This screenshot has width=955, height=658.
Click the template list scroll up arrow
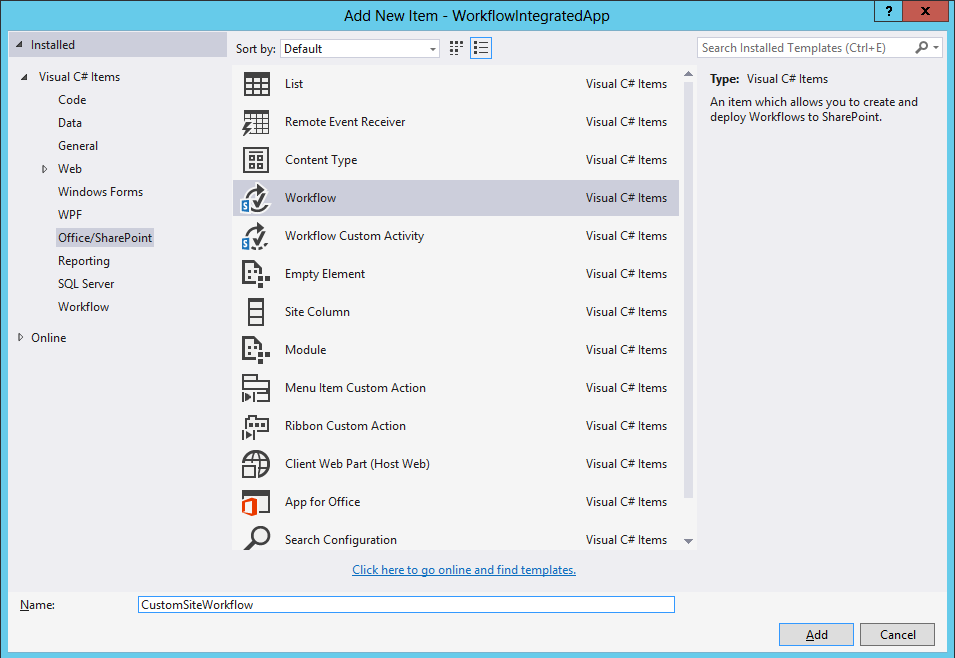688,74
